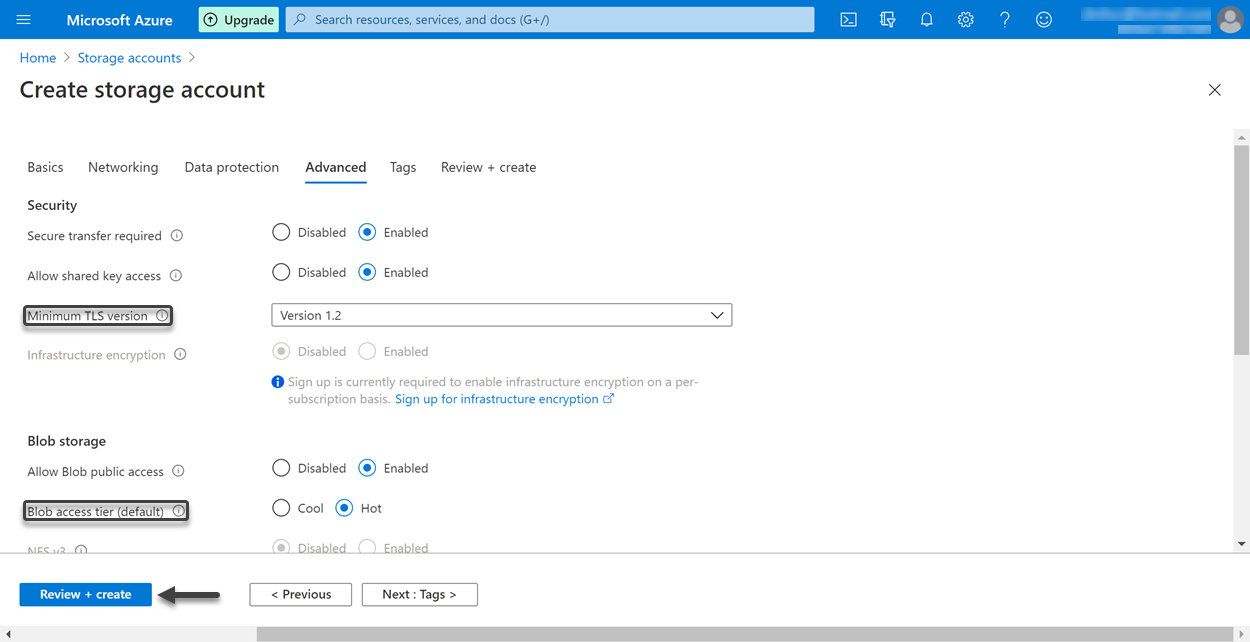Open Cloud Shell from the top bar
Viewport: 1250px width, 642px height.
click(848, 20)
